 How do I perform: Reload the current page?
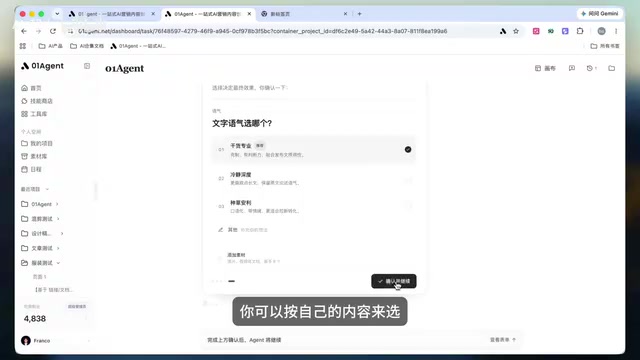coord(53,31)
